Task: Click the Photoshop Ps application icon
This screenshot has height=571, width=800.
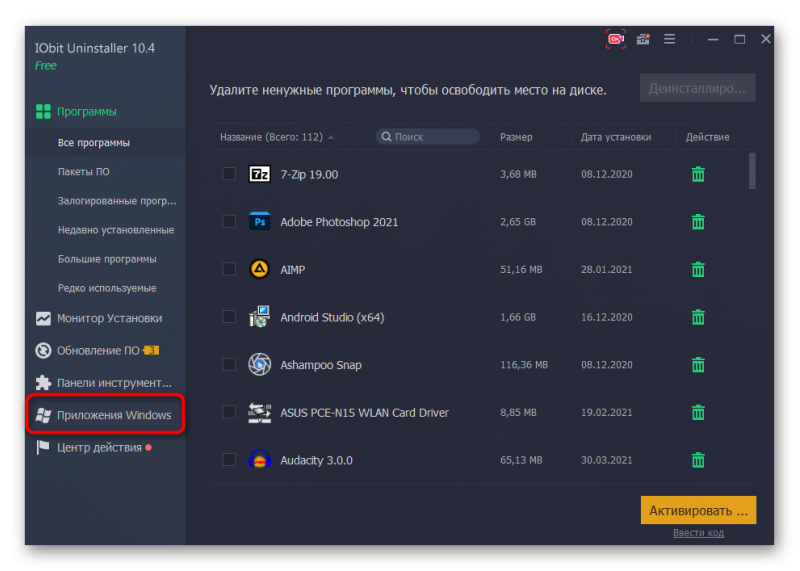Action: [259, 221]
